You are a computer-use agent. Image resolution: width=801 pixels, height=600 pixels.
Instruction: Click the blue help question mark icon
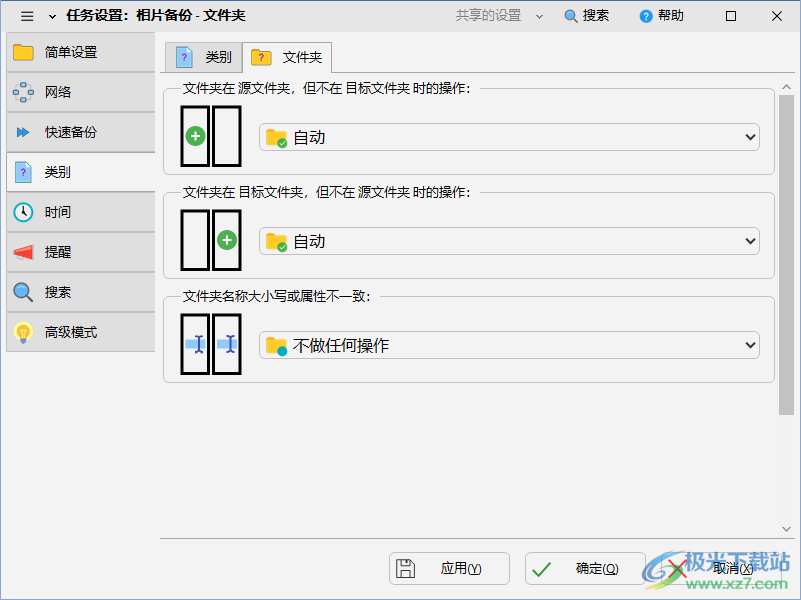646,16
